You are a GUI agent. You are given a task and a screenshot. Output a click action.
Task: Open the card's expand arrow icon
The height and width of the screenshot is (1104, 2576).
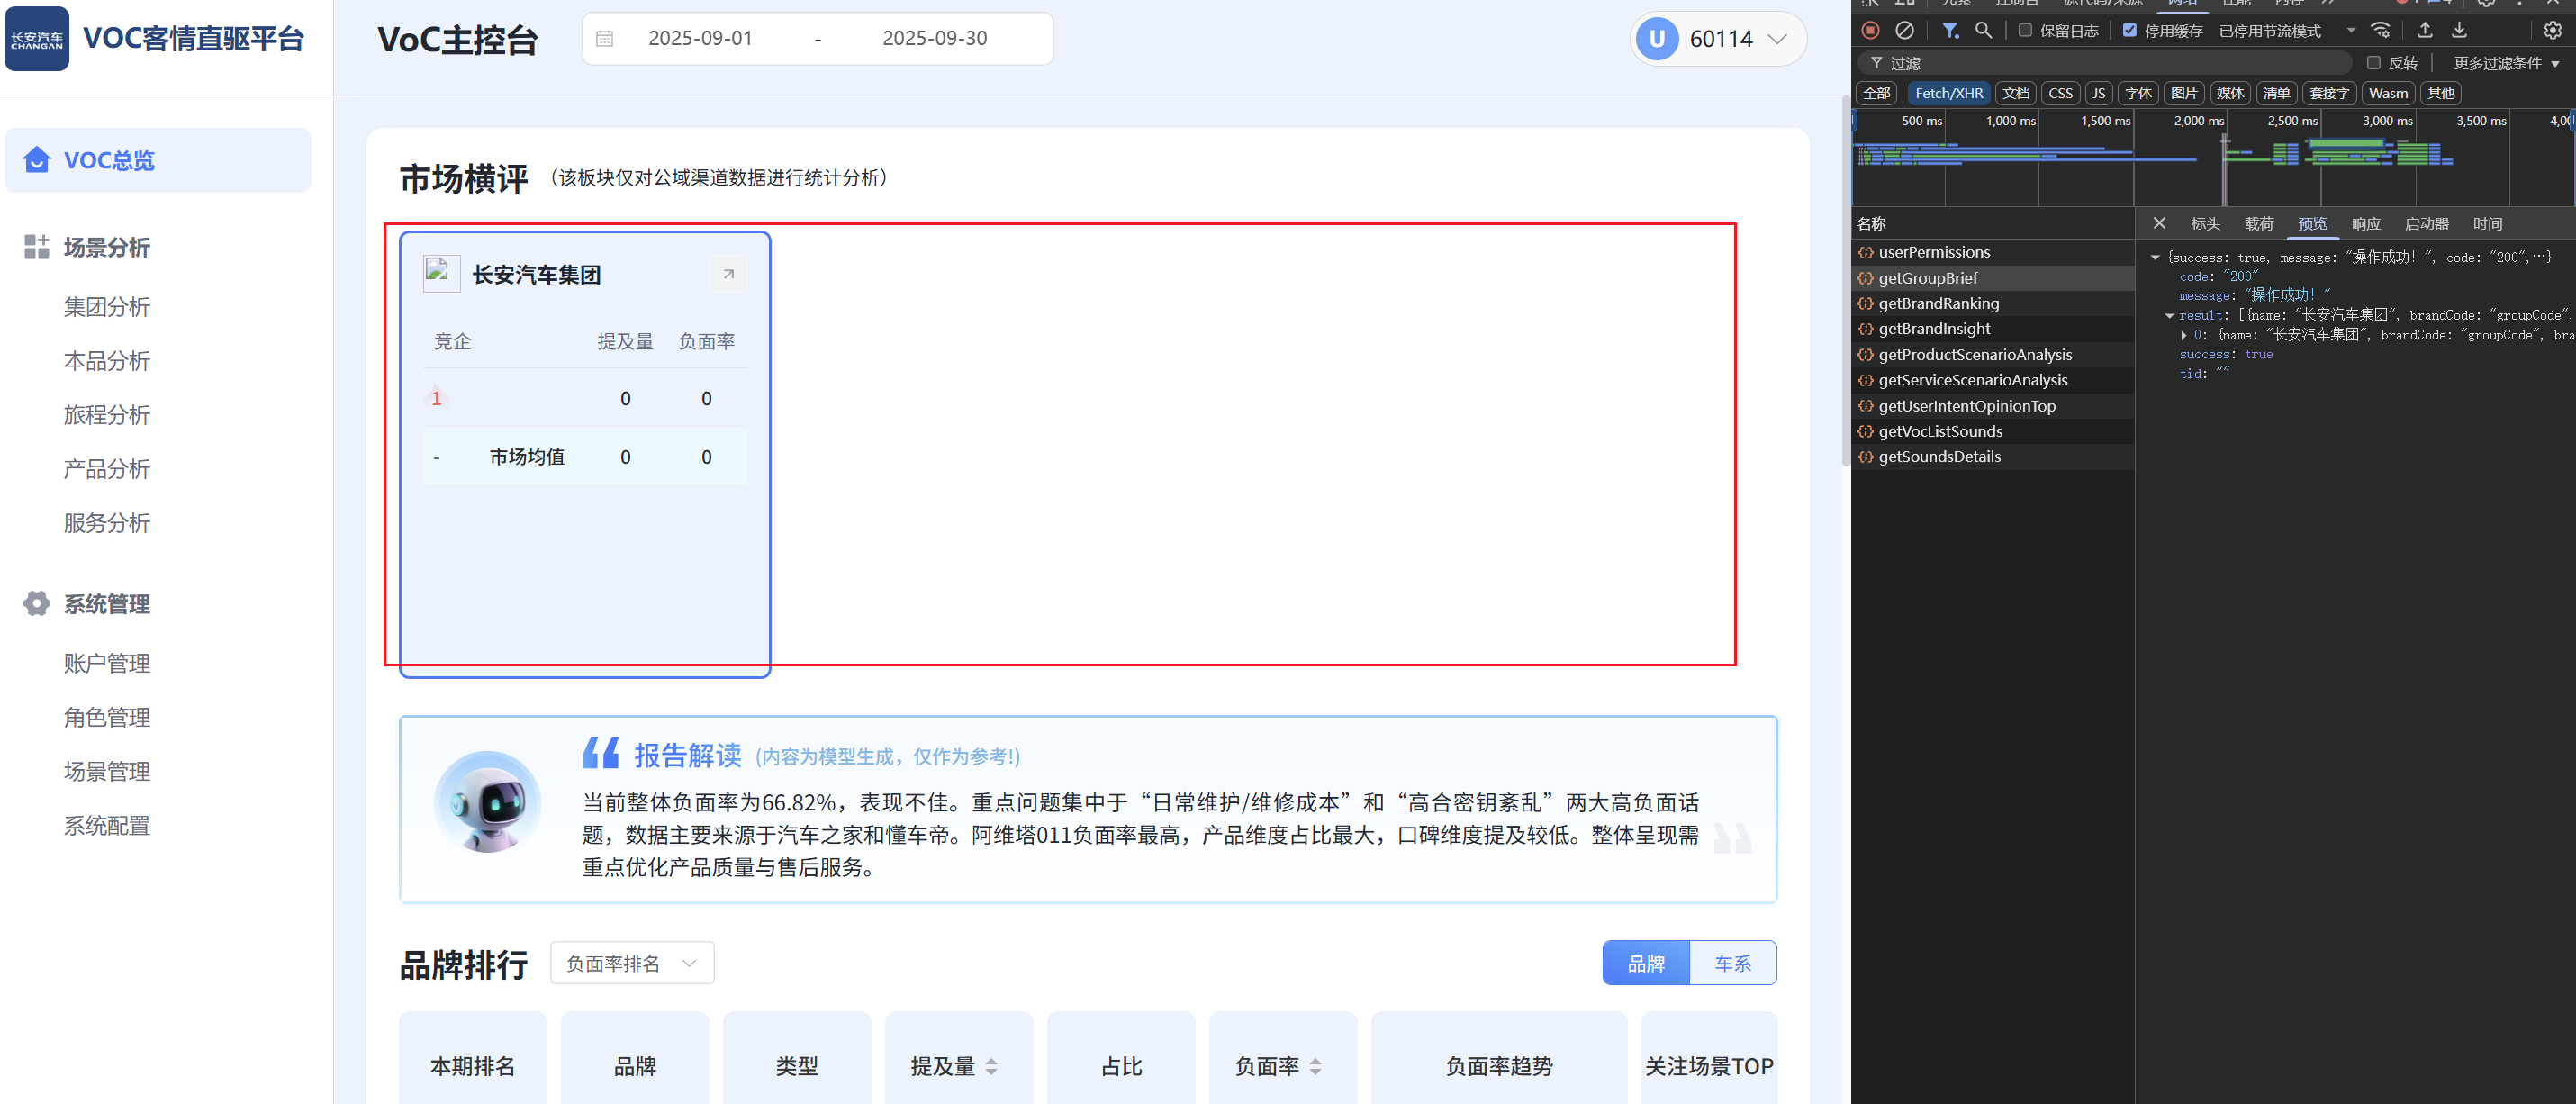pyautogui.click(x=728, y=273)
